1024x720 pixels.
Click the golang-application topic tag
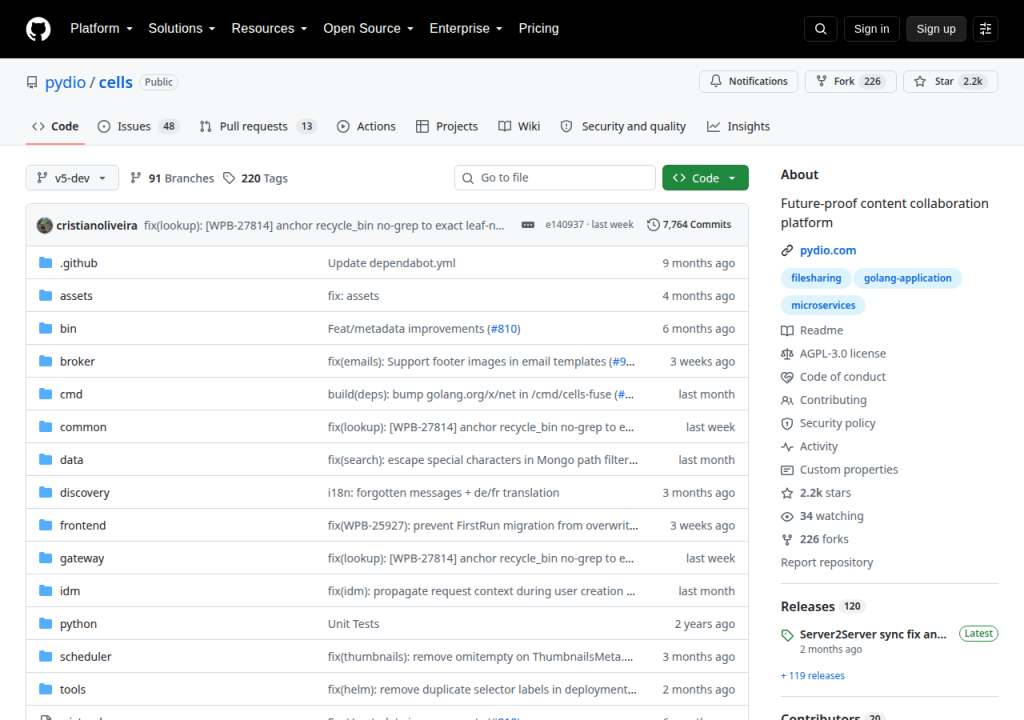pyautogui.click(x=908, y=278)
